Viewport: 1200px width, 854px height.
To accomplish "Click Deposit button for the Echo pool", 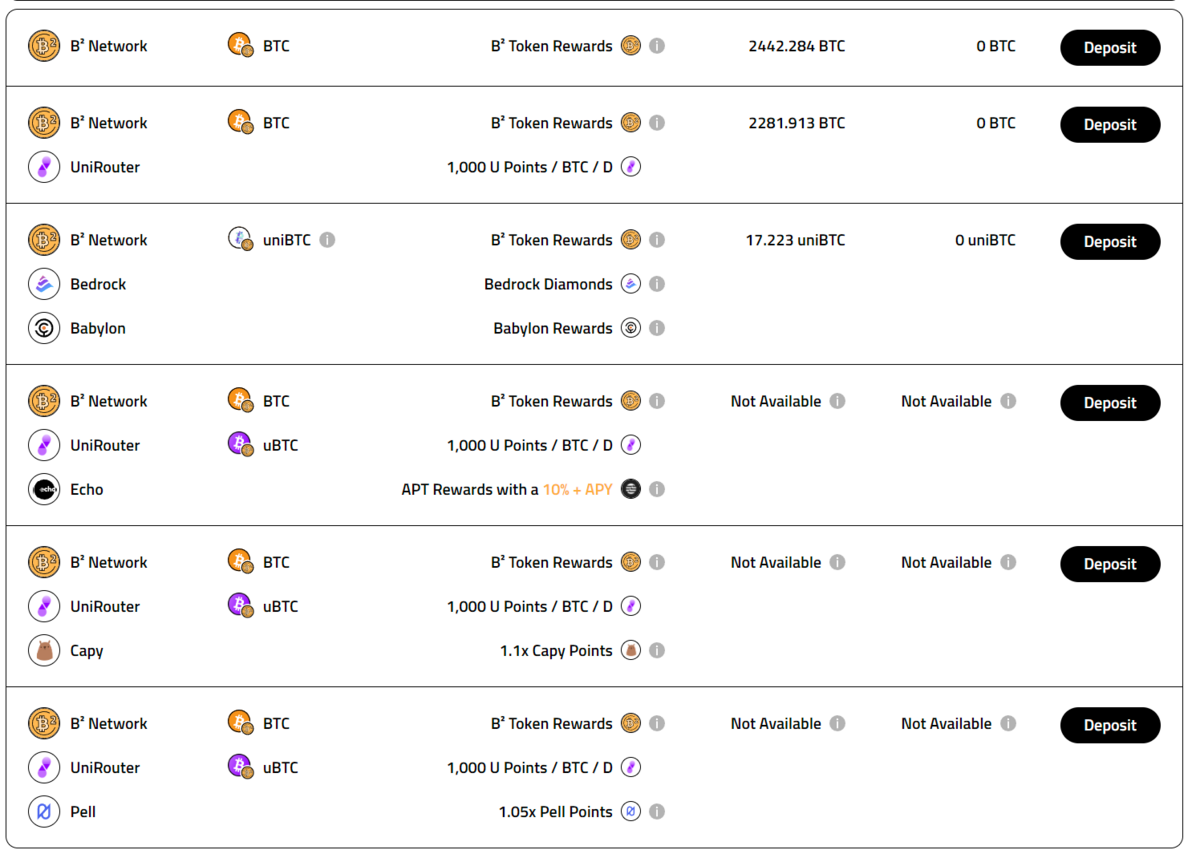I will pos(1110,402).
